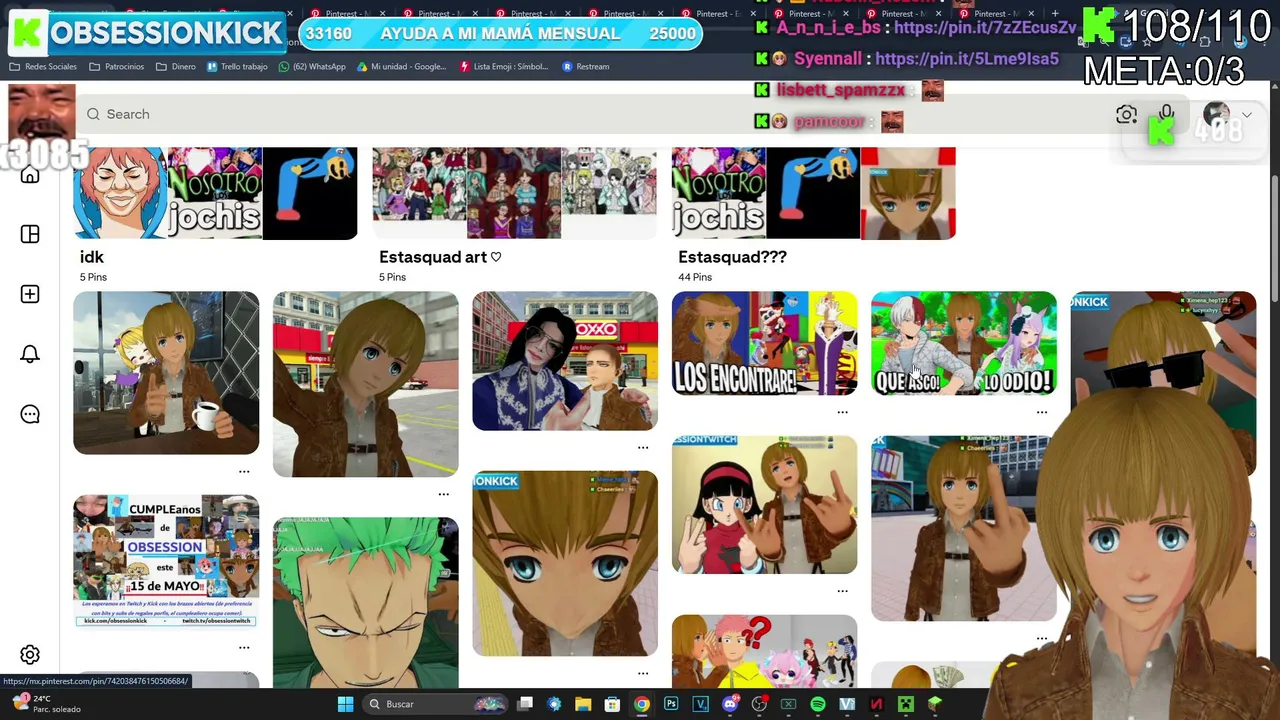Open File Explorer from the taskbar
This screenshot has height=720, width=1280.
point(583,704)
